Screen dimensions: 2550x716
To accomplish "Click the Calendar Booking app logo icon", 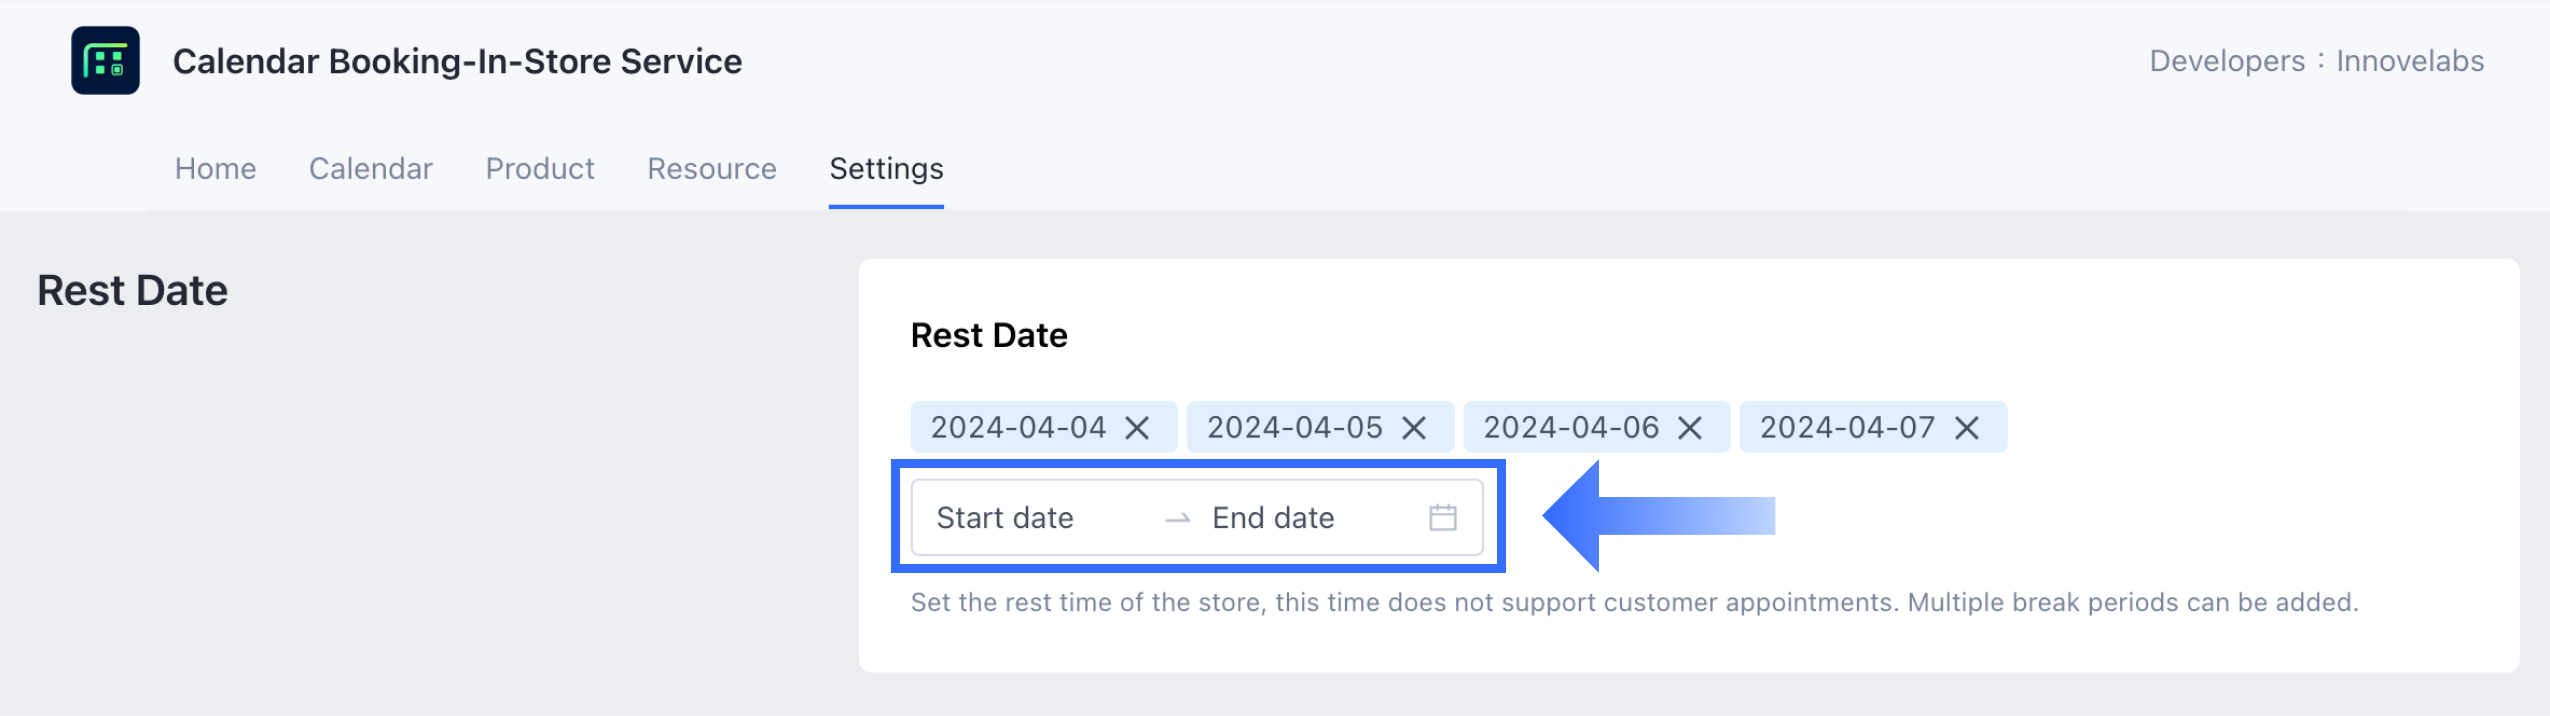I will 105,61.
